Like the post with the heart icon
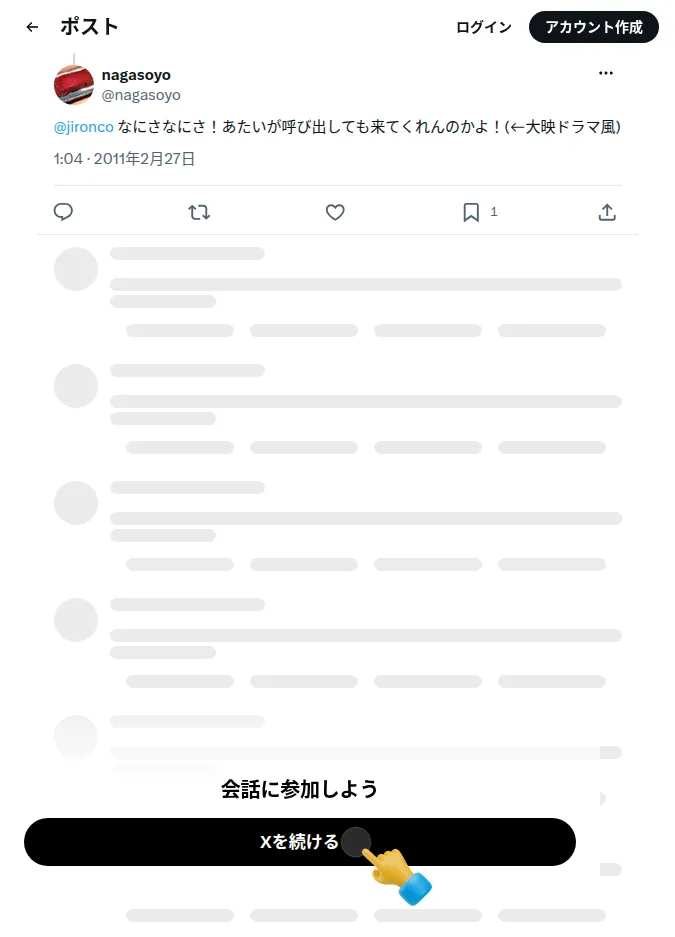This screenshot has width=675, height=937. [335, 212]
